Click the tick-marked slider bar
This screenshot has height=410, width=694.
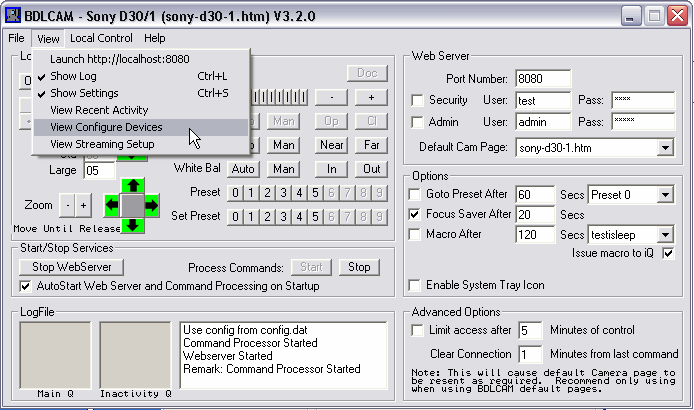[279, 97]
